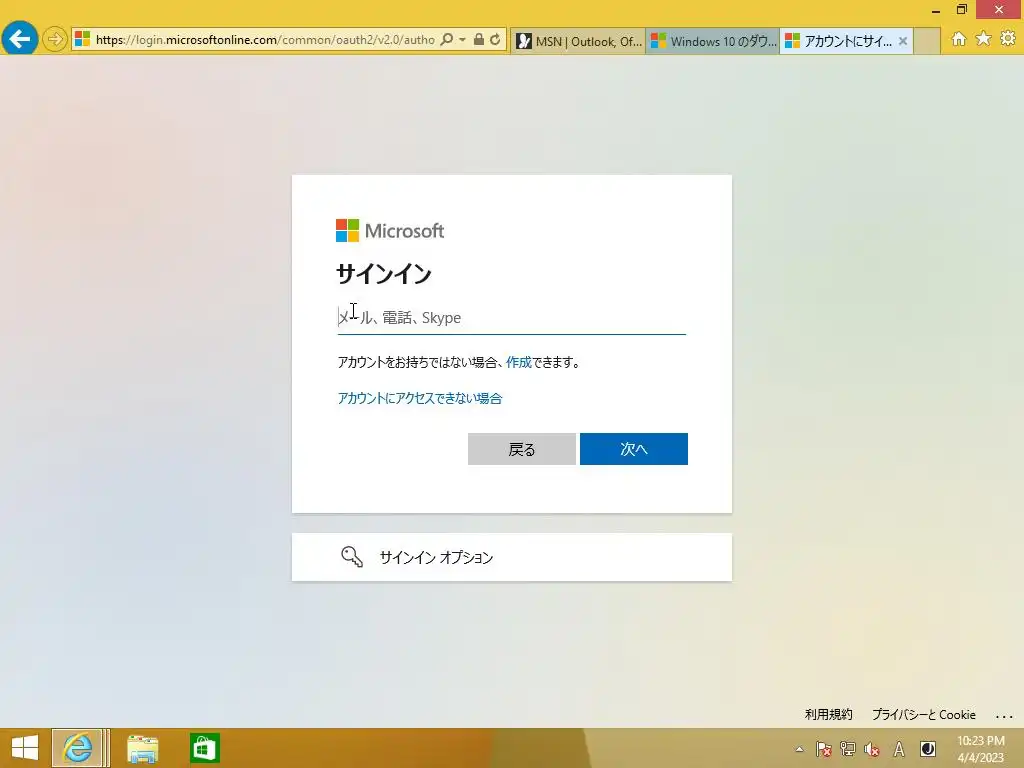Screen dimensions: 1024x768
Task: Open the プライバシーと Cookie link
Action: pyautogui.click(x=923, y=714)
